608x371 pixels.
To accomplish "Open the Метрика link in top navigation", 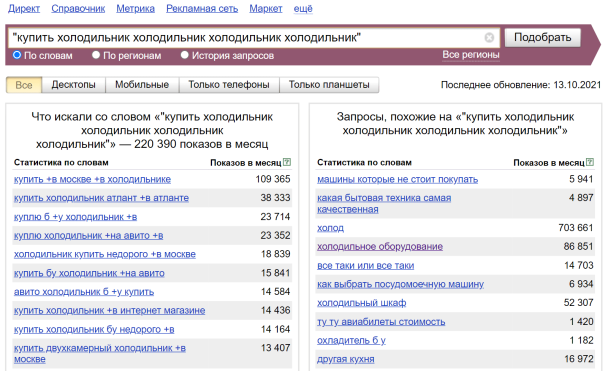I will (x=135, y=9).
